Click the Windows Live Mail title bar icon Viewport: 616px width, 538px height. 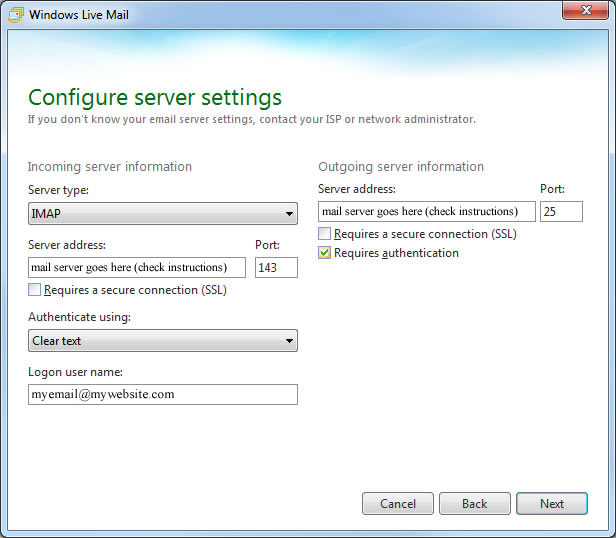(15, 14)
